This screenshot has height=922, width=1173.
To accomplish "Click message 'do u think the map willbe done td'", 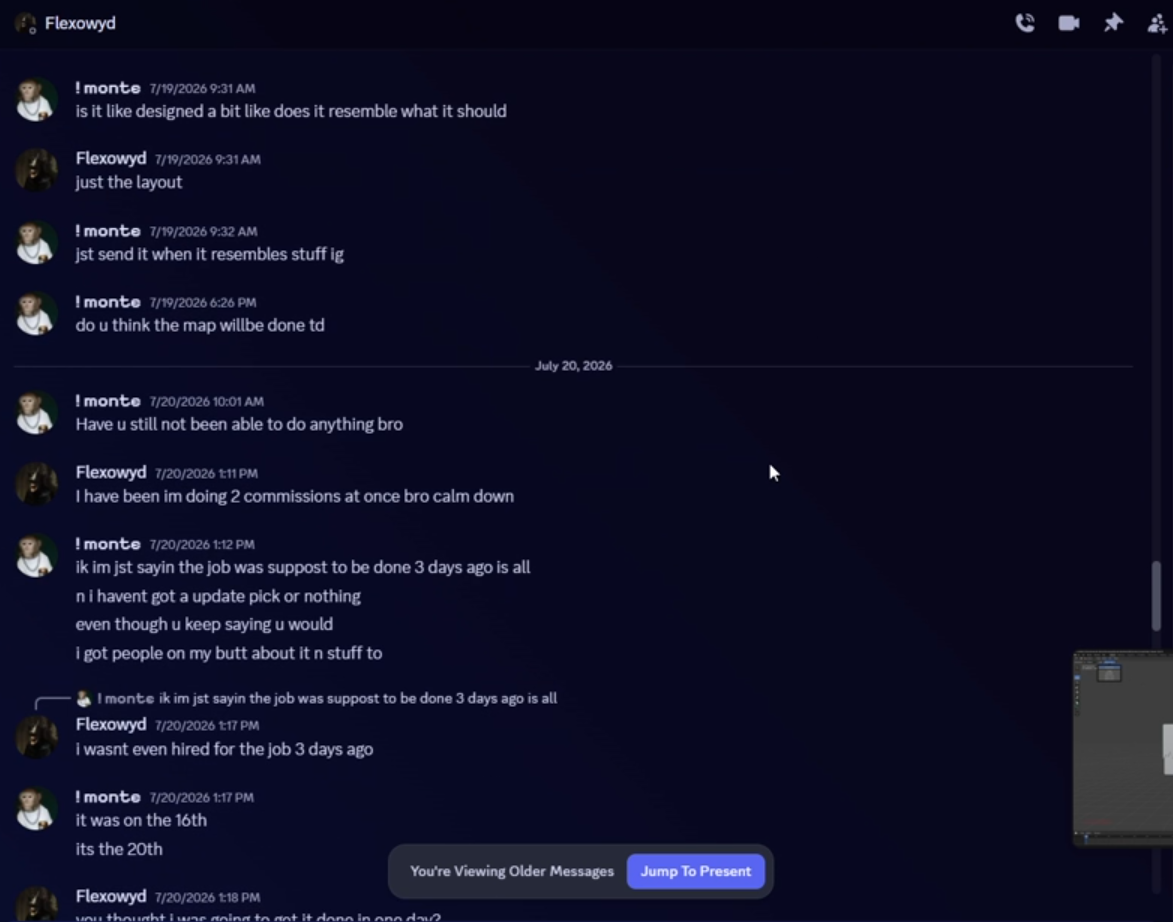I will (200, 326).
